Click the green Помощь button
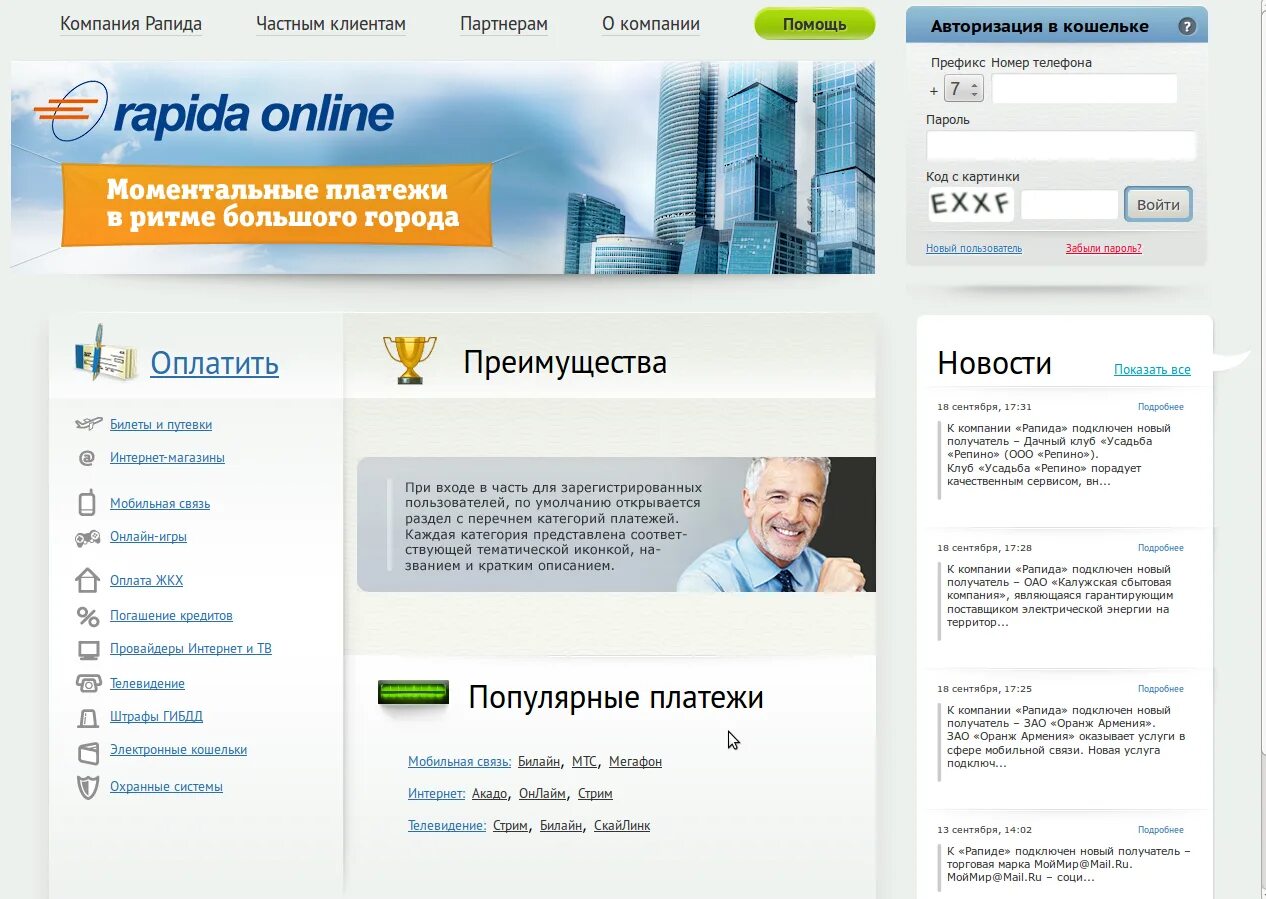Viewport: 1266px width, 899px height. [814, 24]
